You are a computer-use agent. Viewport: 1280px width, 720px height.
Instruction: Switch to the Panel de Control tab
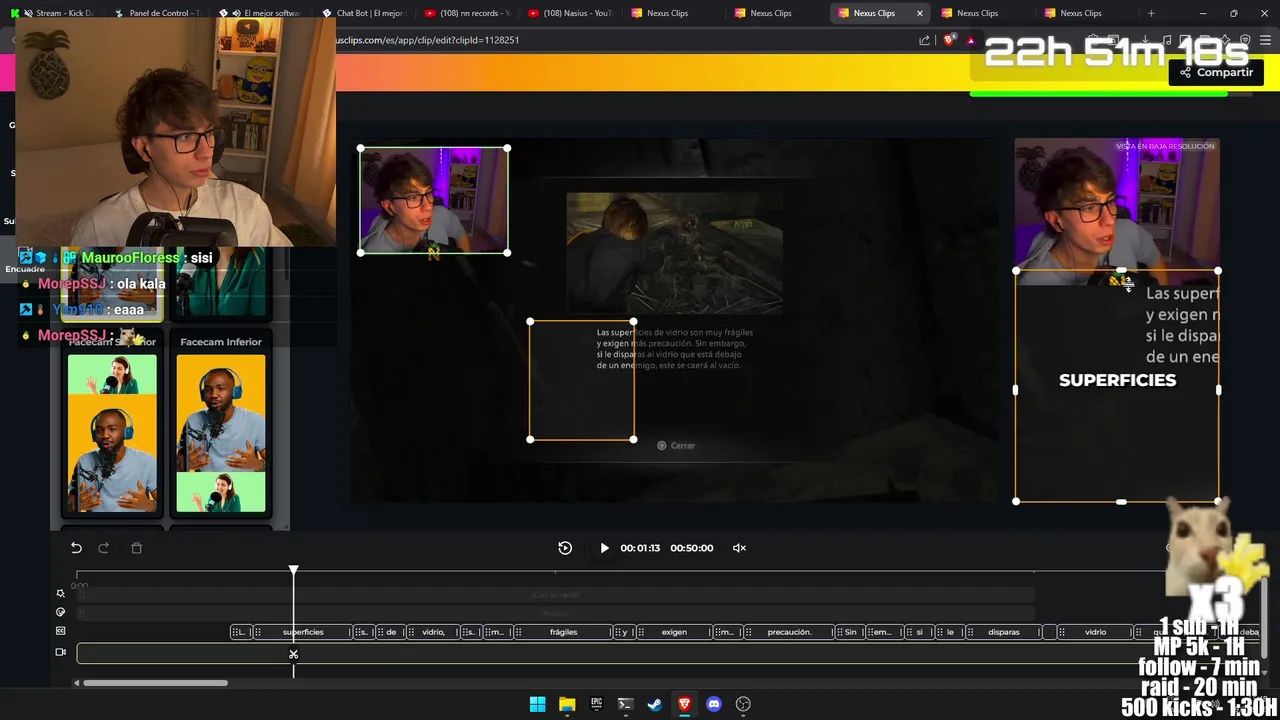point(156,13)
